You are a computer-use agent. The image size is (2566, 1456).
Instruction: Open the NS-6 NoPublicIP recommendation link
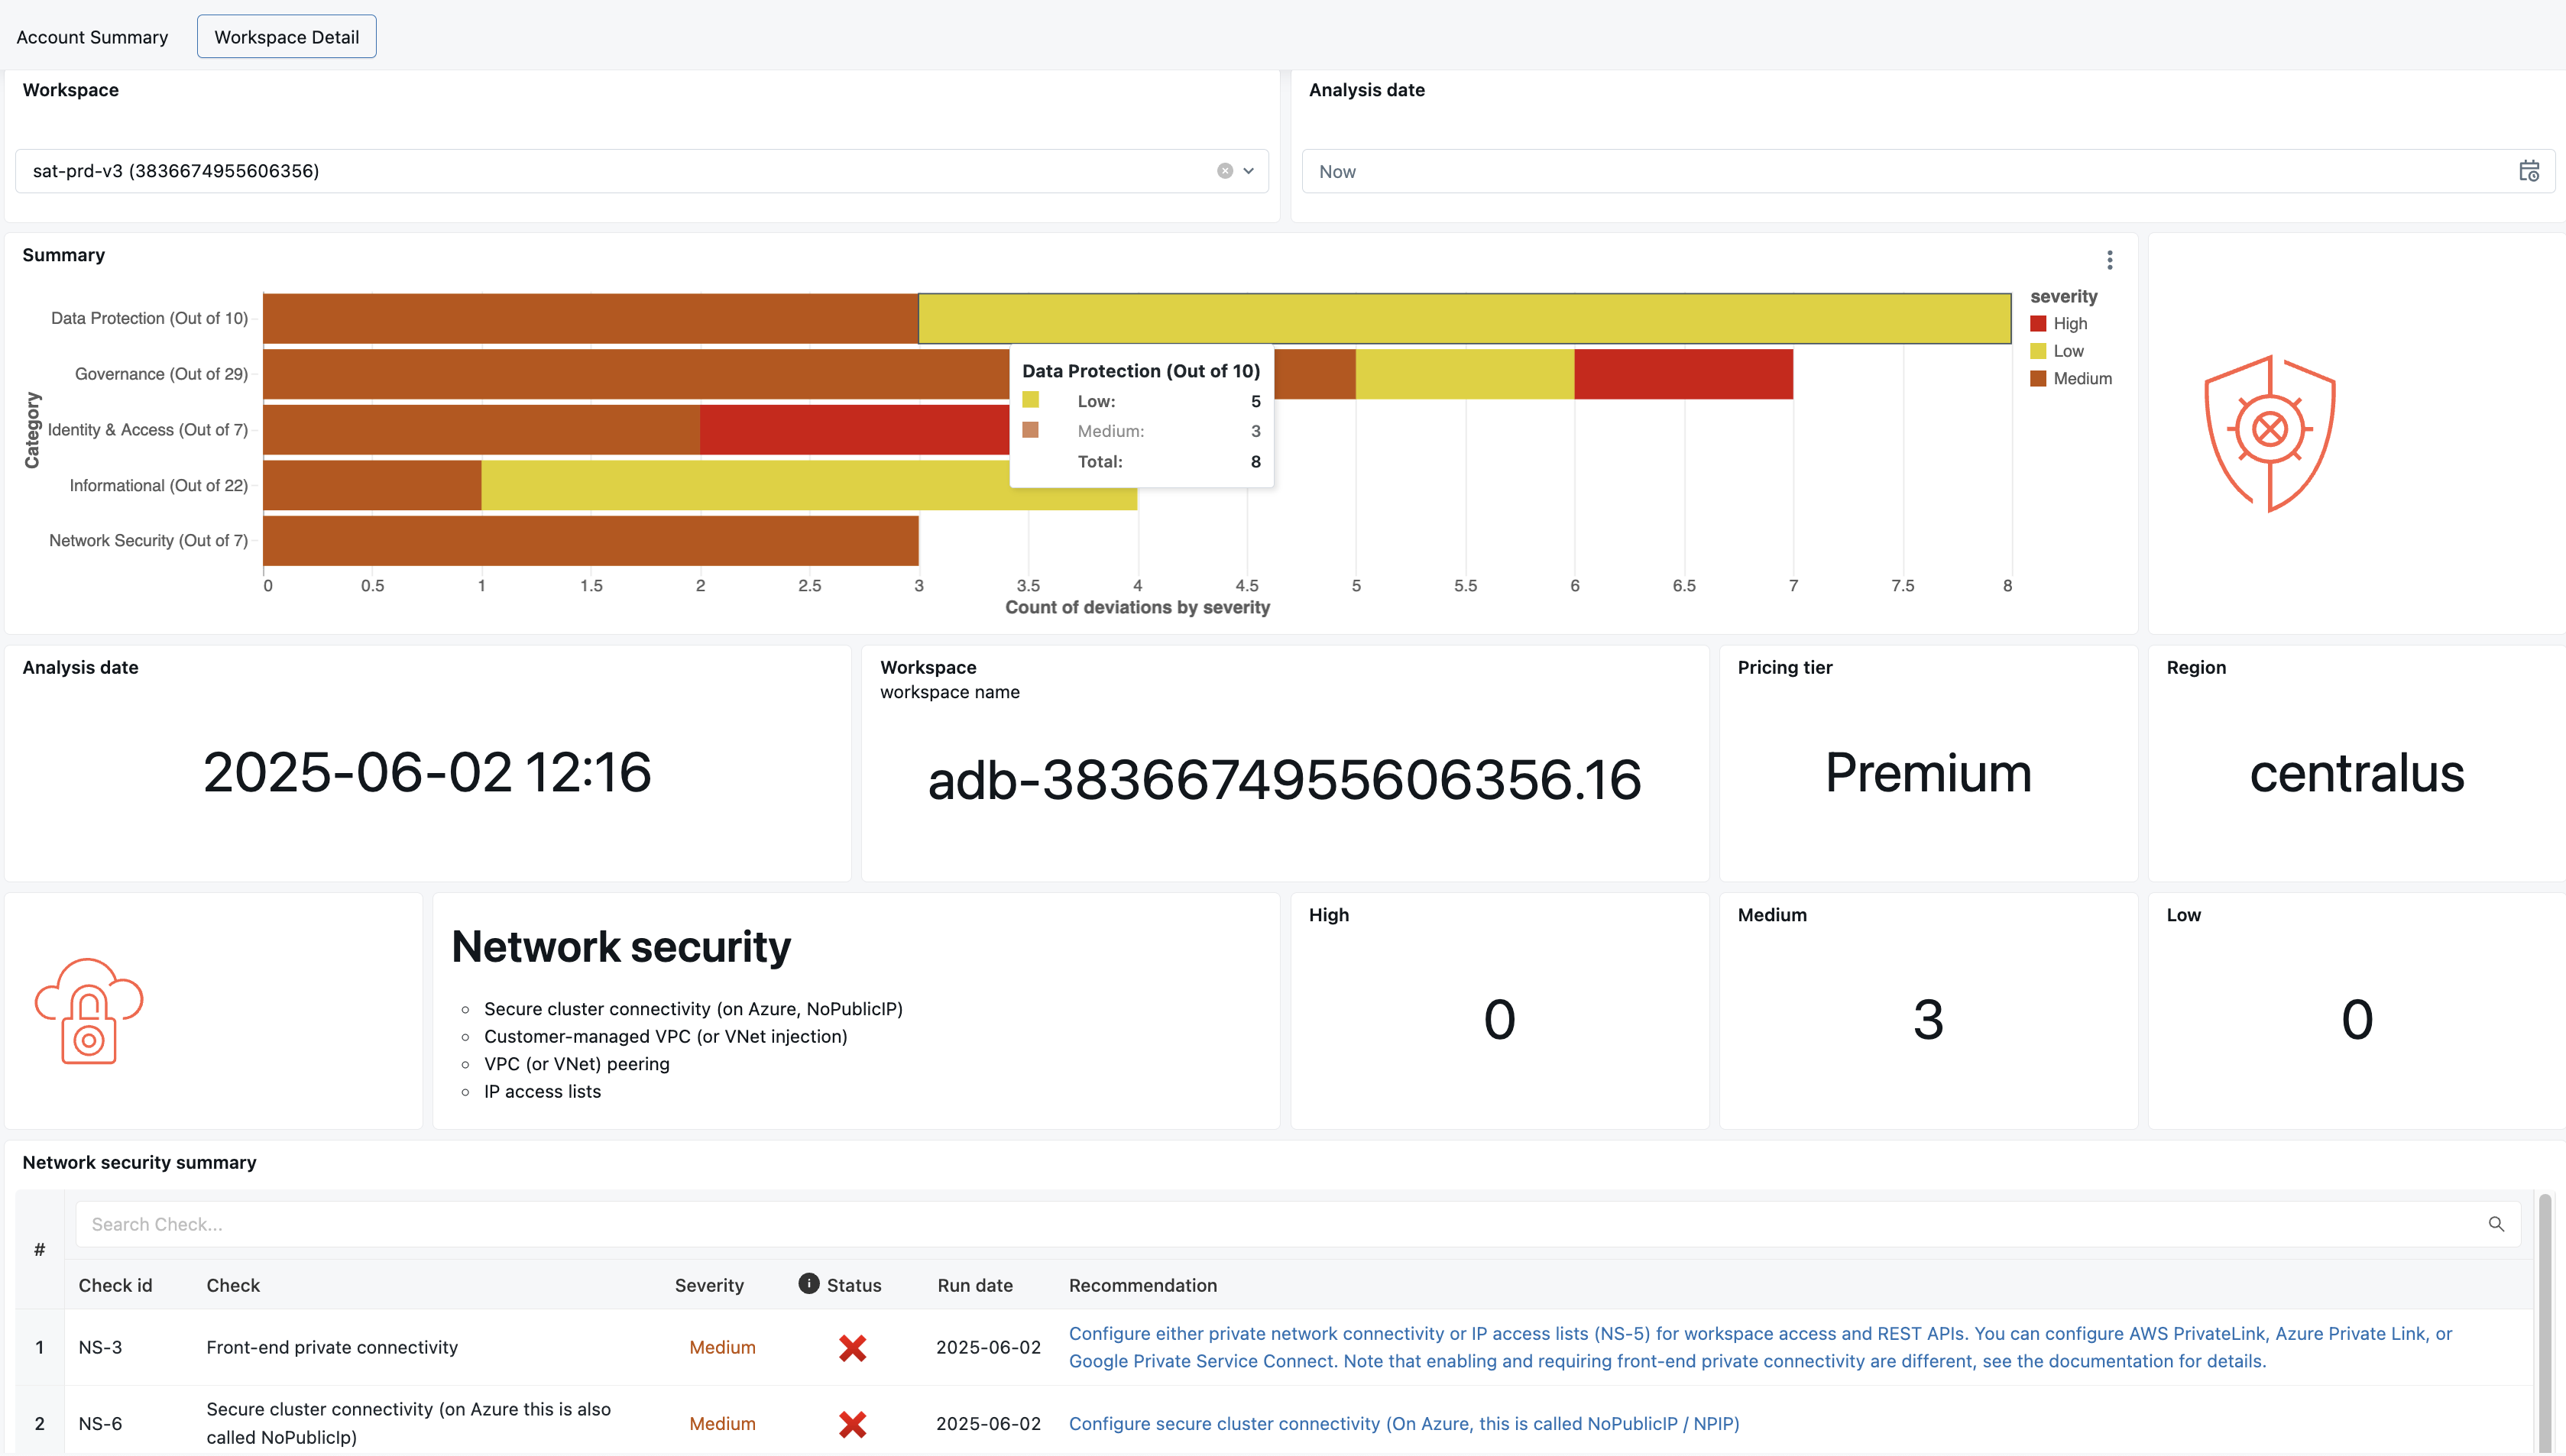(x=1404, y=1424)
